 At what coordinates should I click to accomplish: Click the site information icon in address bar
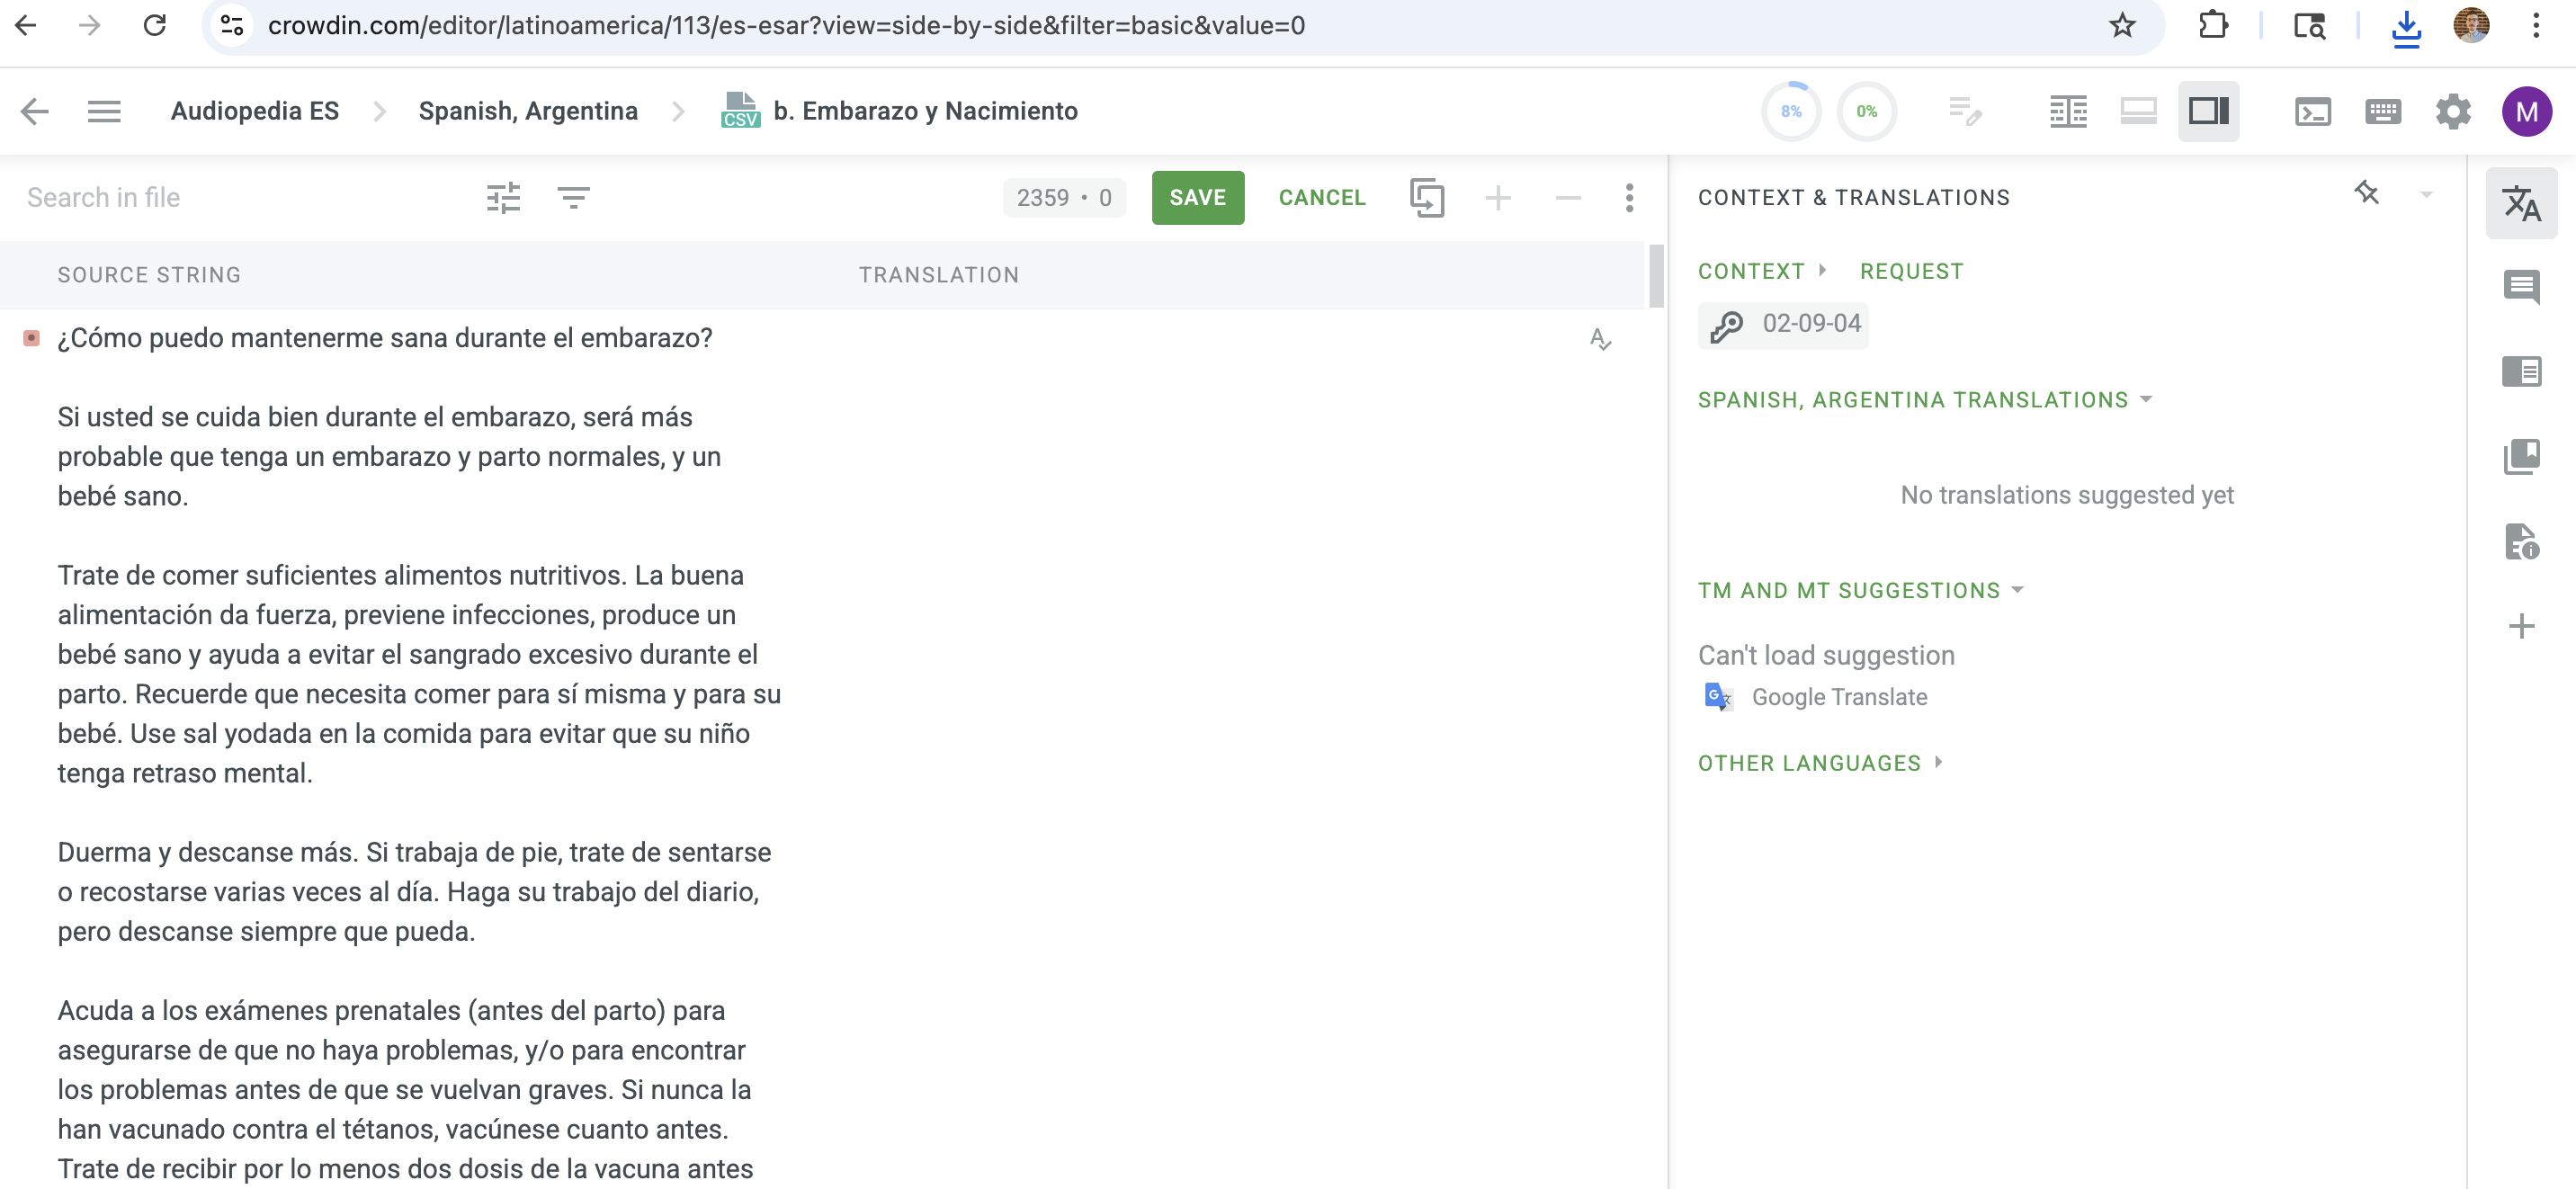pos(232,25)
